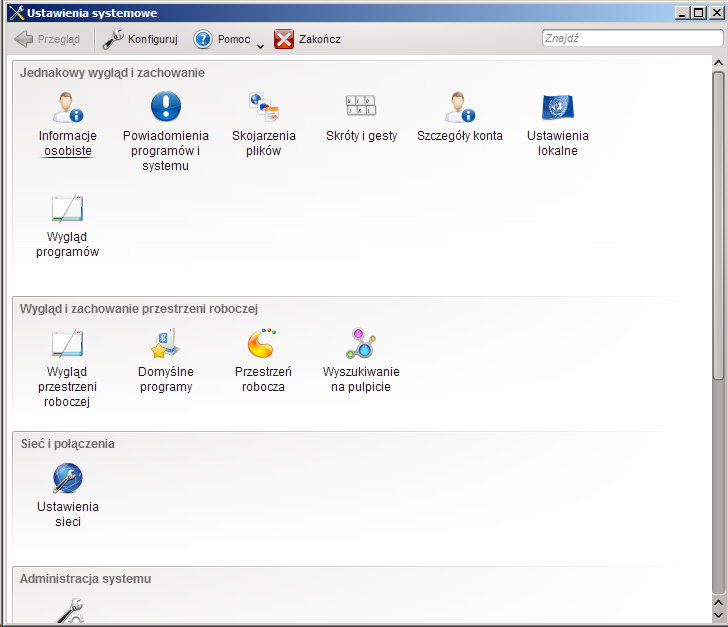The height and width of the screenshot is (627, 728).
Task: Click the window menu icon in title bar
Action: pos(14,12)
